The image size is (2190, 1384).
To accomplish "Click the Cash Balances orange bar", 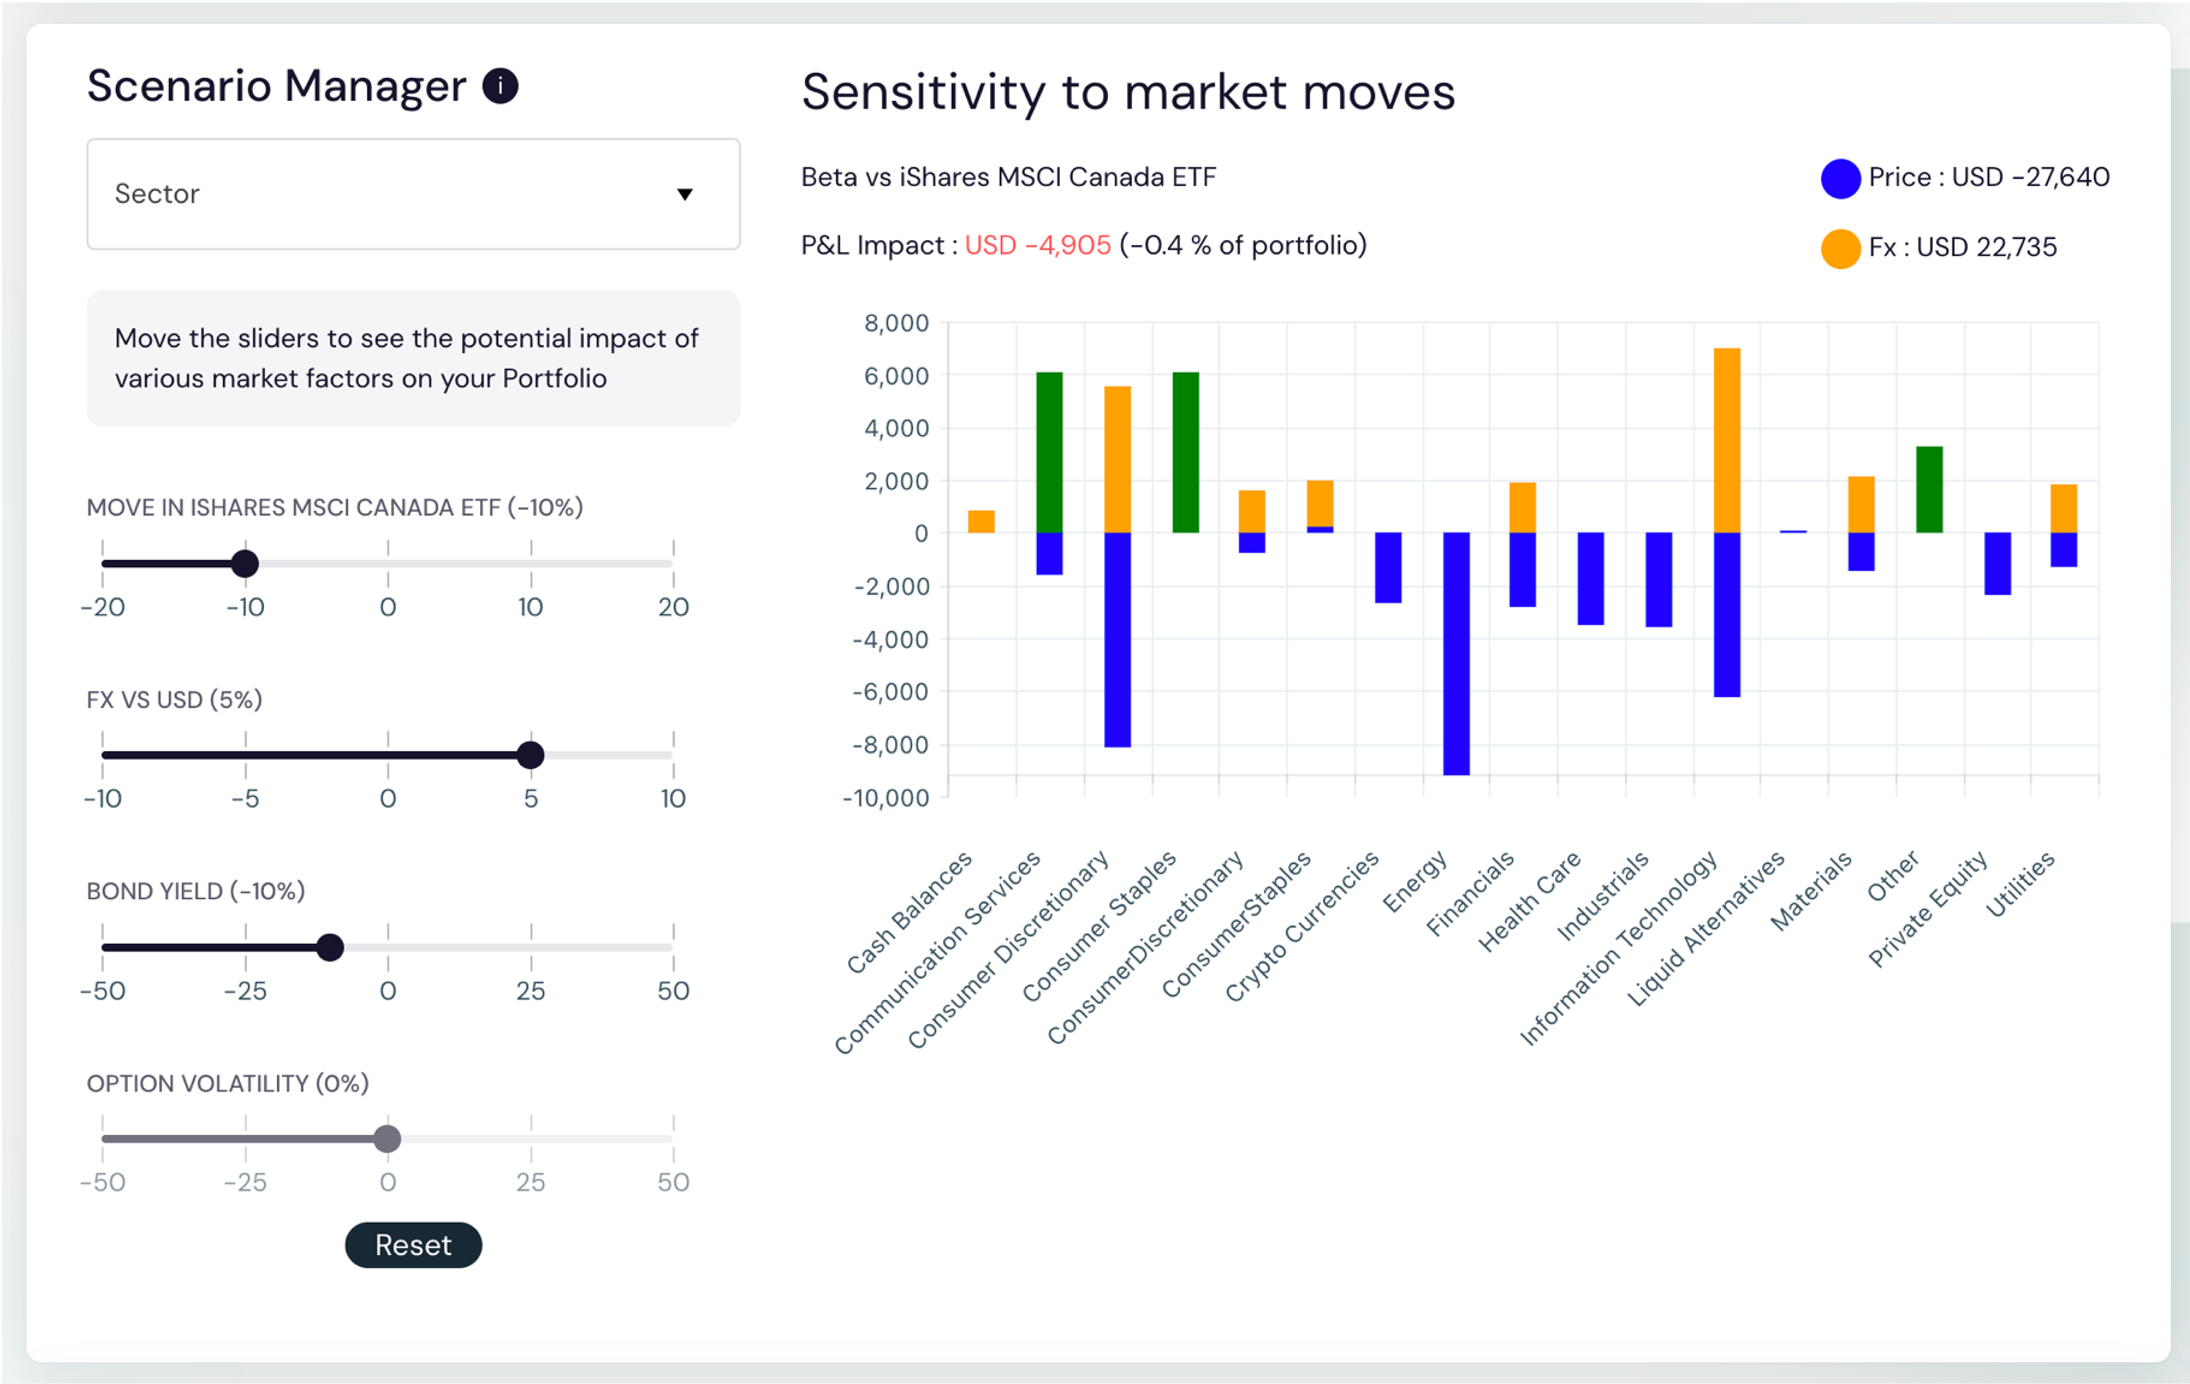I will tap(981, 521).
